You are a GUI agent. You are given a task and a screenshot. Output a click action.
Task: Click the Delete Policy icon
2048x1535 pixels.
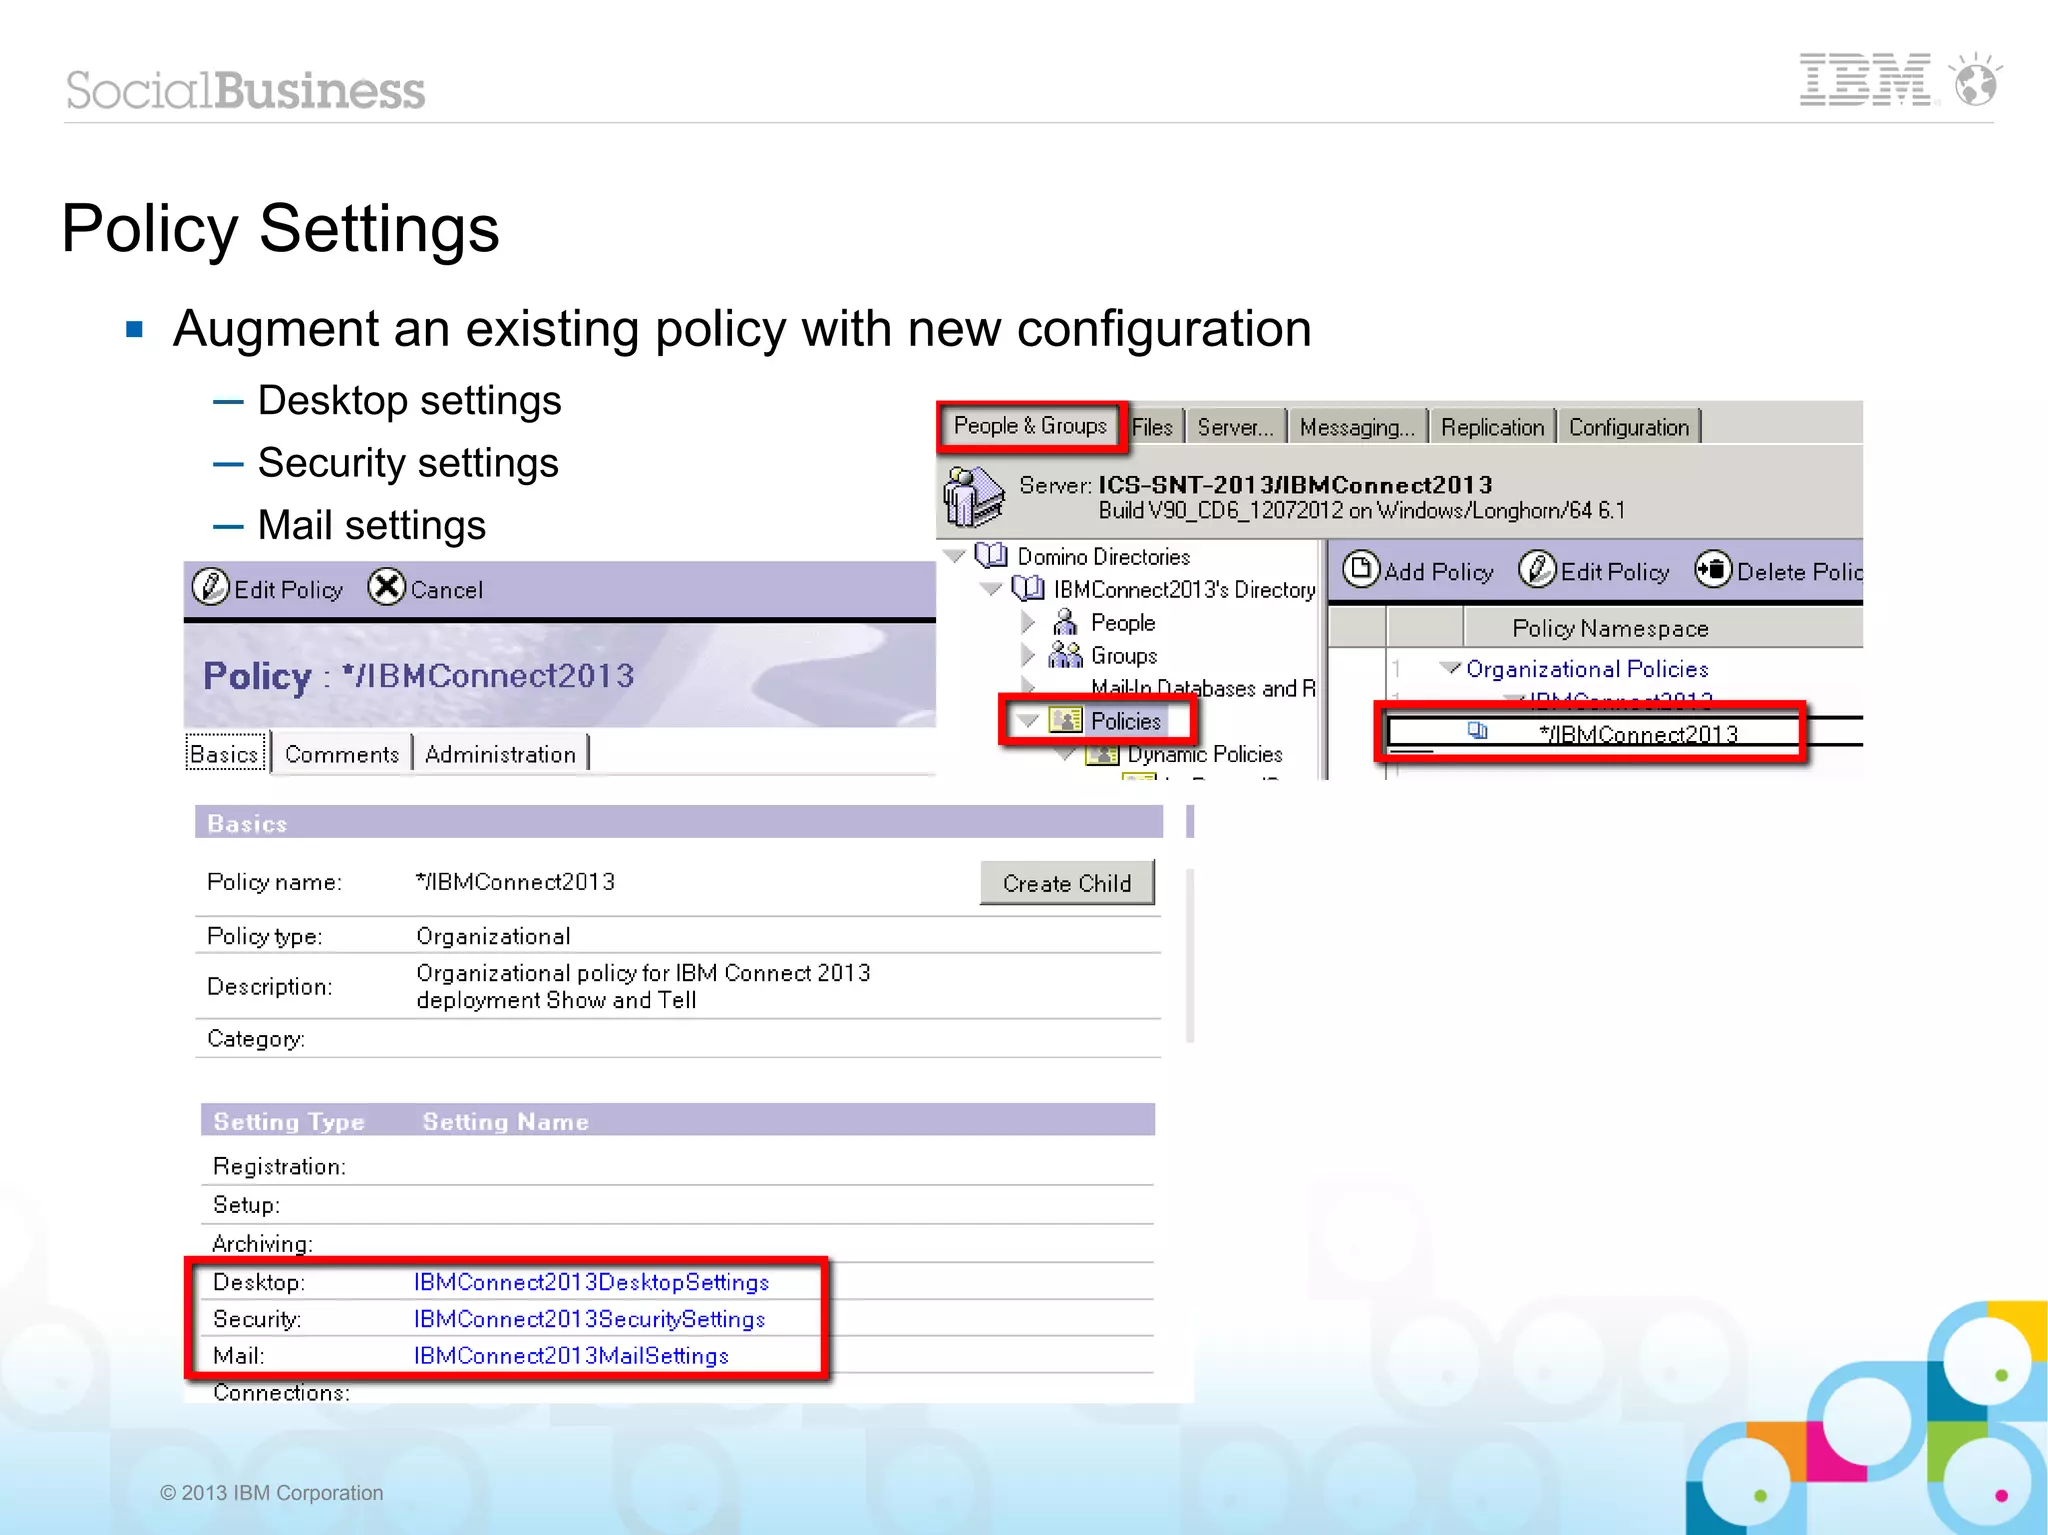(1713, 570)
